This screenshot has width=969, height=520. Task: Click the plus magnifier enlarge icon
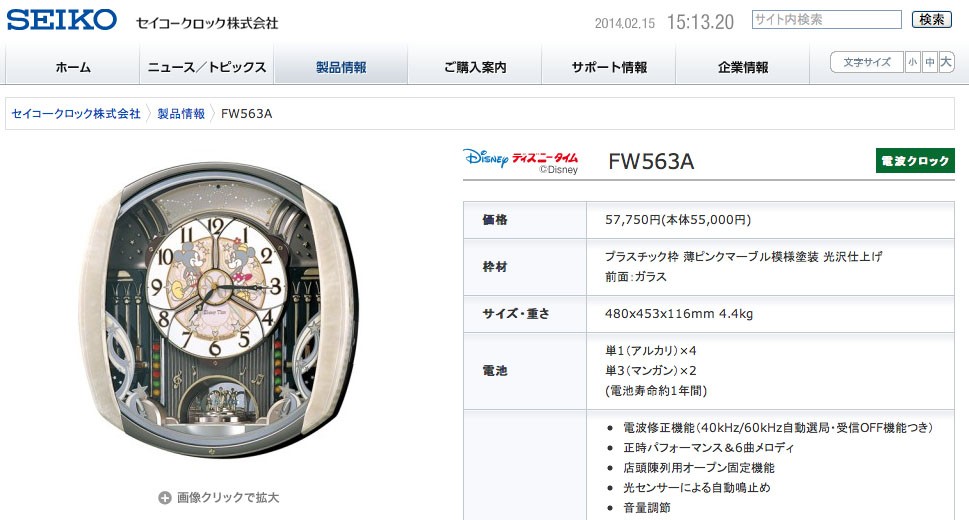pos(164,498)
